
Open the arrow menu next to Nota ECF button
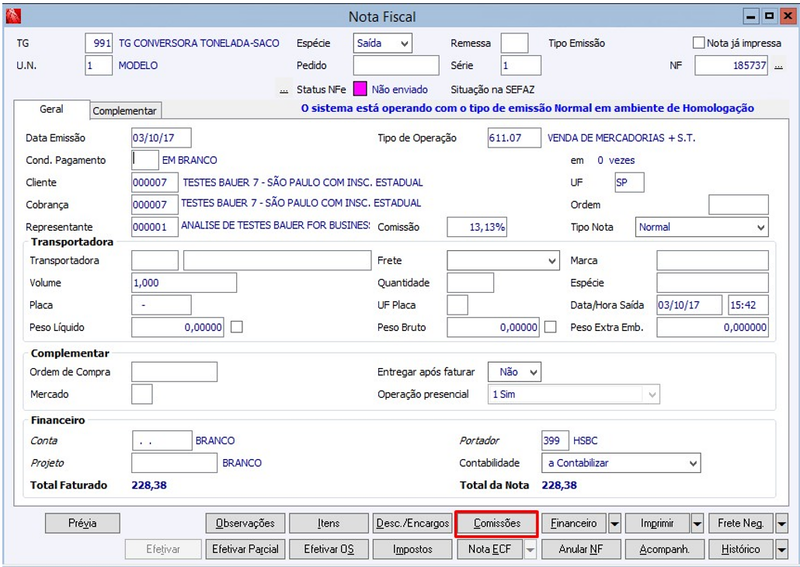coord(531,549)
